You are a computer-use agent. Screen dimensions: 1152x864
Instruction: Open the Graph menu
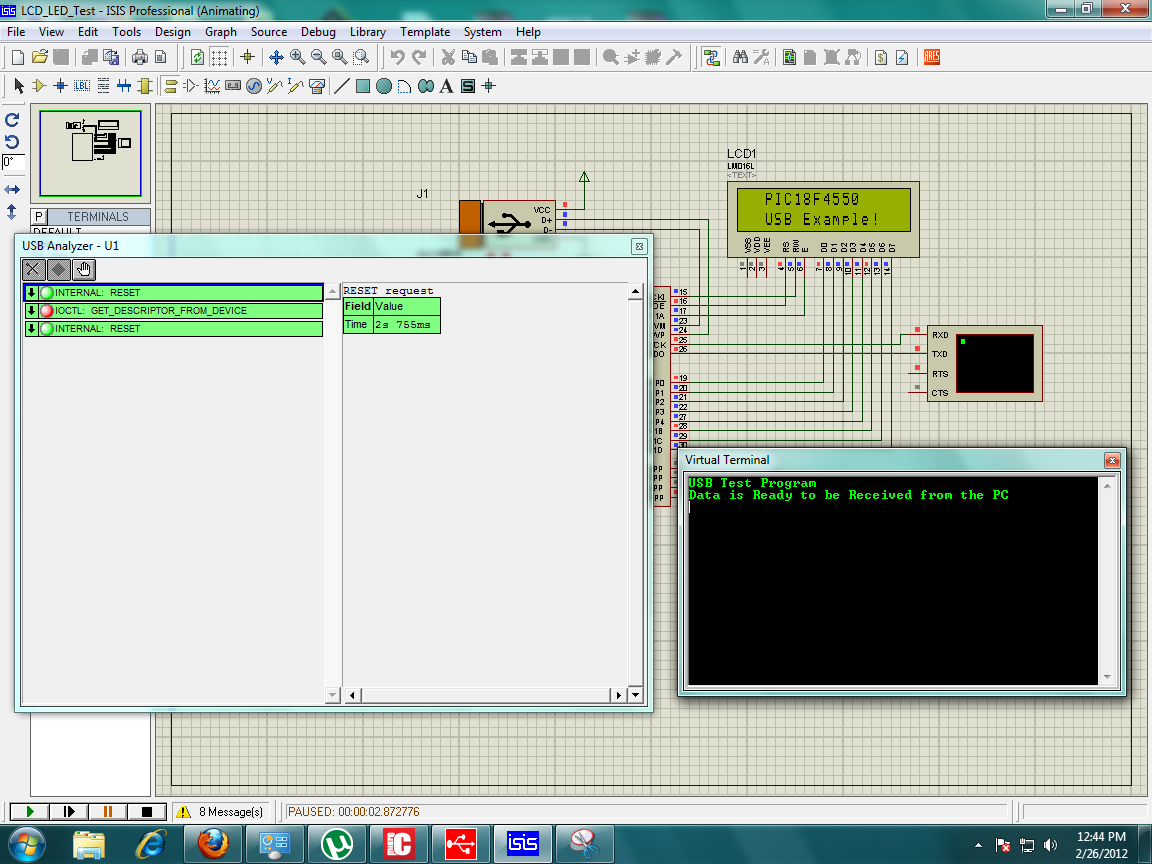(x=221, y=31)
